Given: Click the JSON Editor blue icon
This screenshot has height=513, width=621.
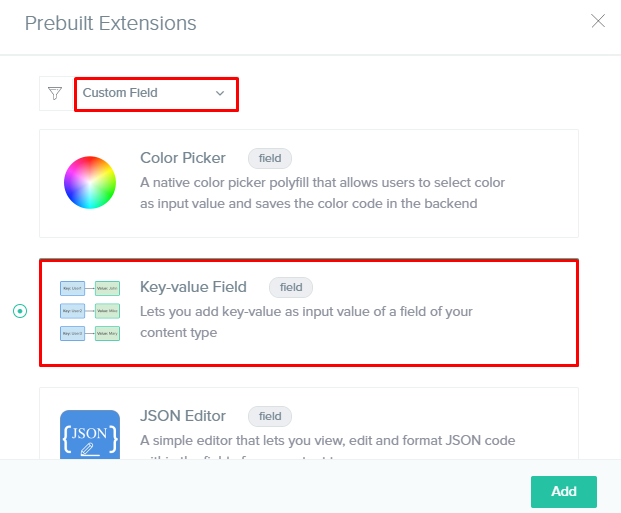Looking at the screenshot, I should tap(90, 435).
